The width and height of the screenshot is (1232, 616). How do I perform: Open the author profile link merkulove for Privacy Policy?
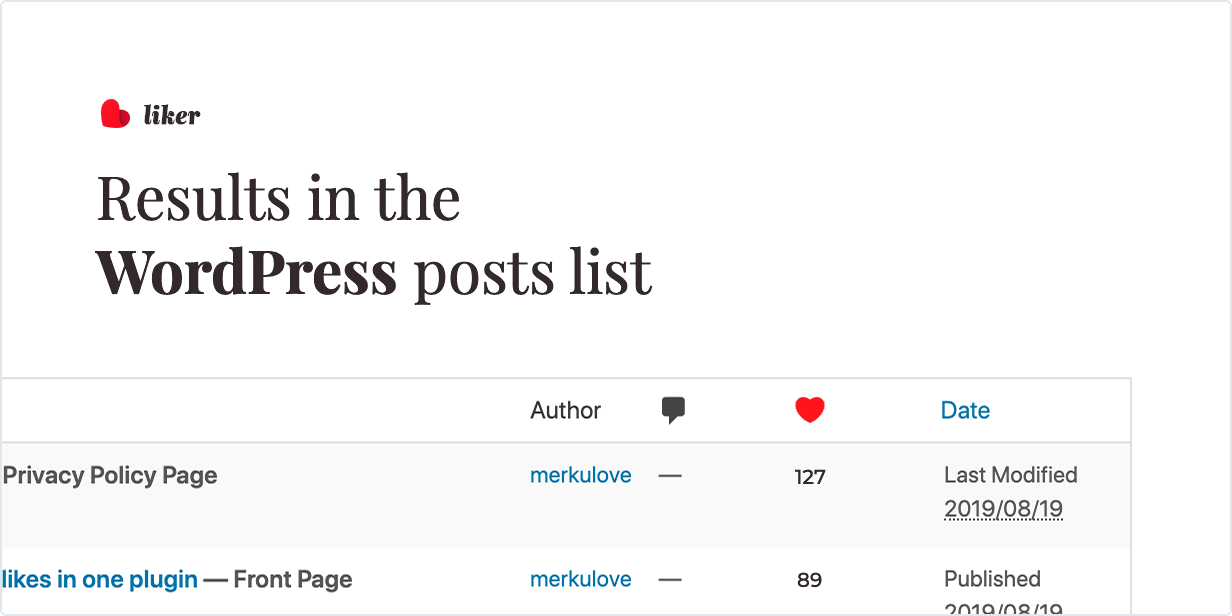click(580, 476)
